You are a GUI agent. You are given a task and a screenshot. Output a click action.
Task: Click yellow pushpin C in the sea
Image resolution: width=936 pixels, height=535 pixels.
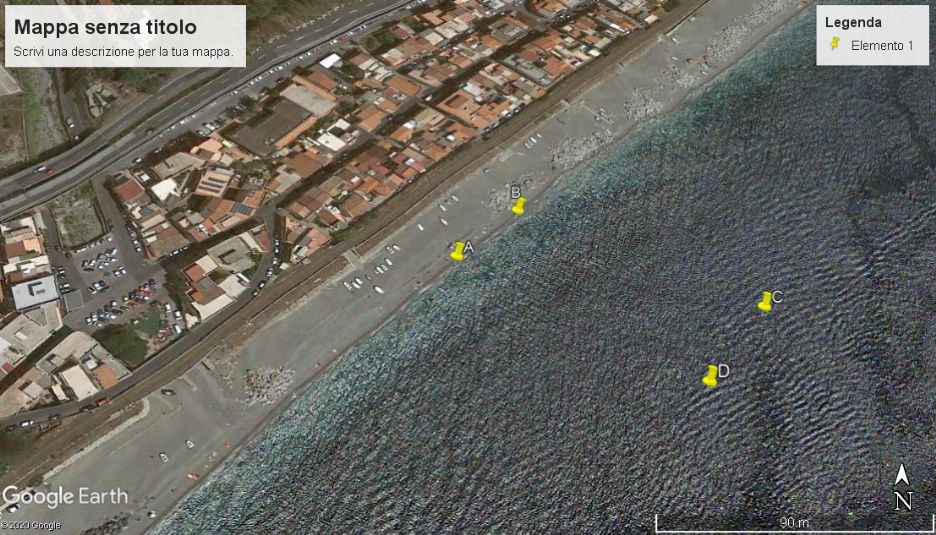tap(765, 301)
